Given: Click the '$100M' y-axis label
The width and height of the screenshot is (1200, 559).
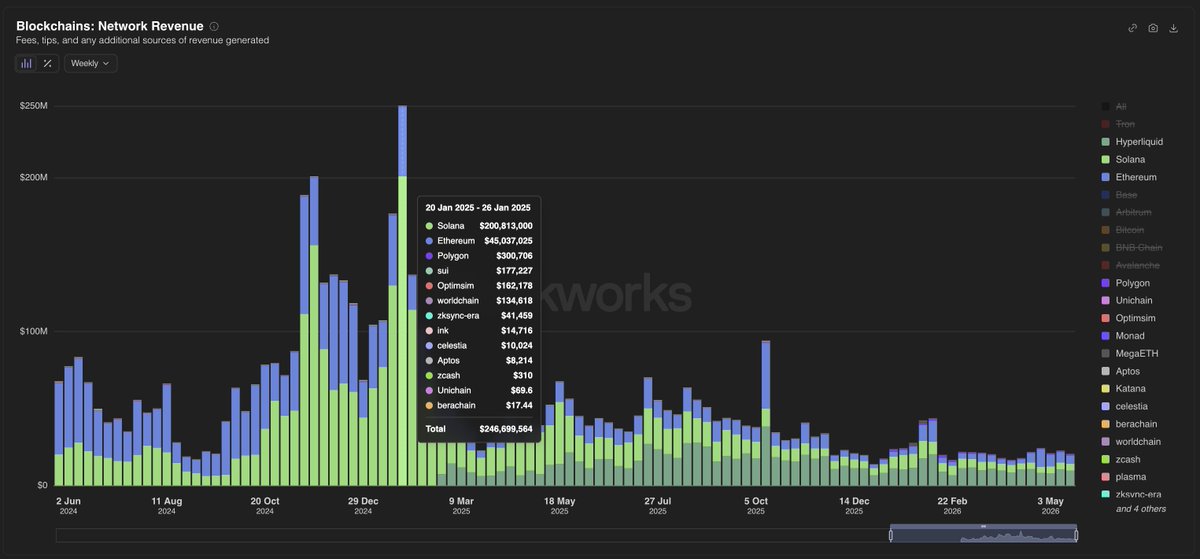Looking at the screenshot, I should point(34,331).
